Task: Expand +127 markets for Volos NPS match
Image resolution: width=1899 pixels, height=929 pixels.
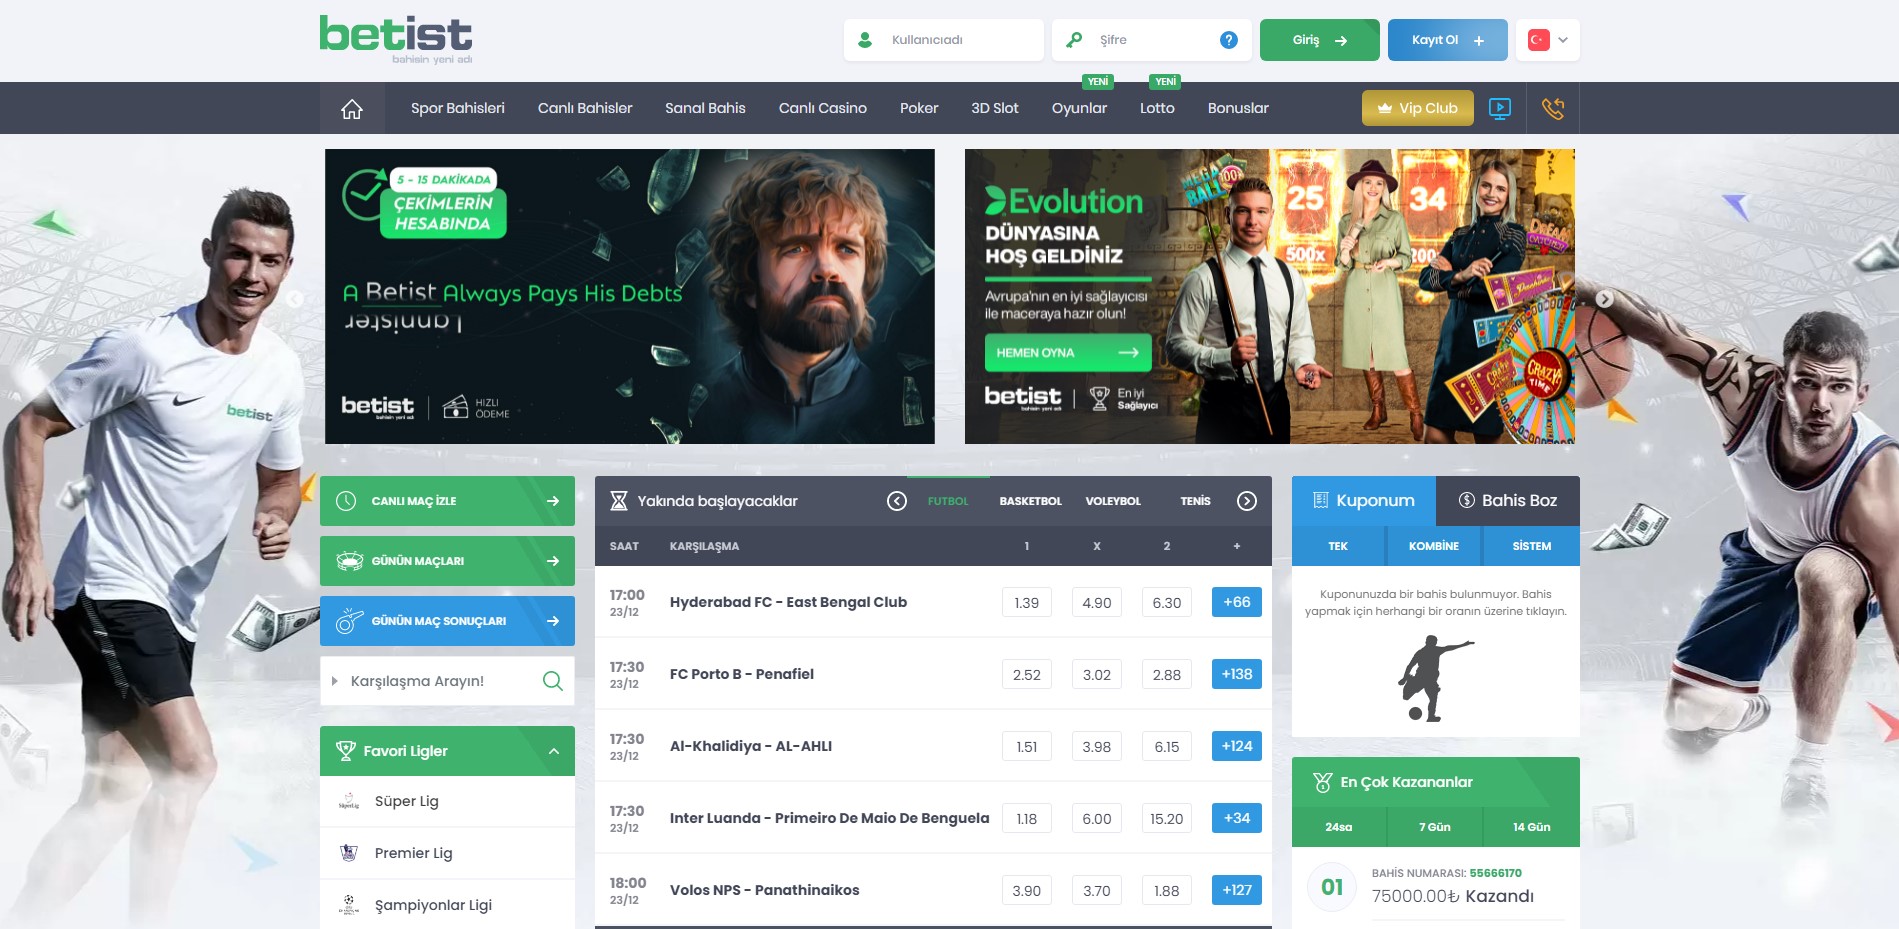Action: [1237, 890]
